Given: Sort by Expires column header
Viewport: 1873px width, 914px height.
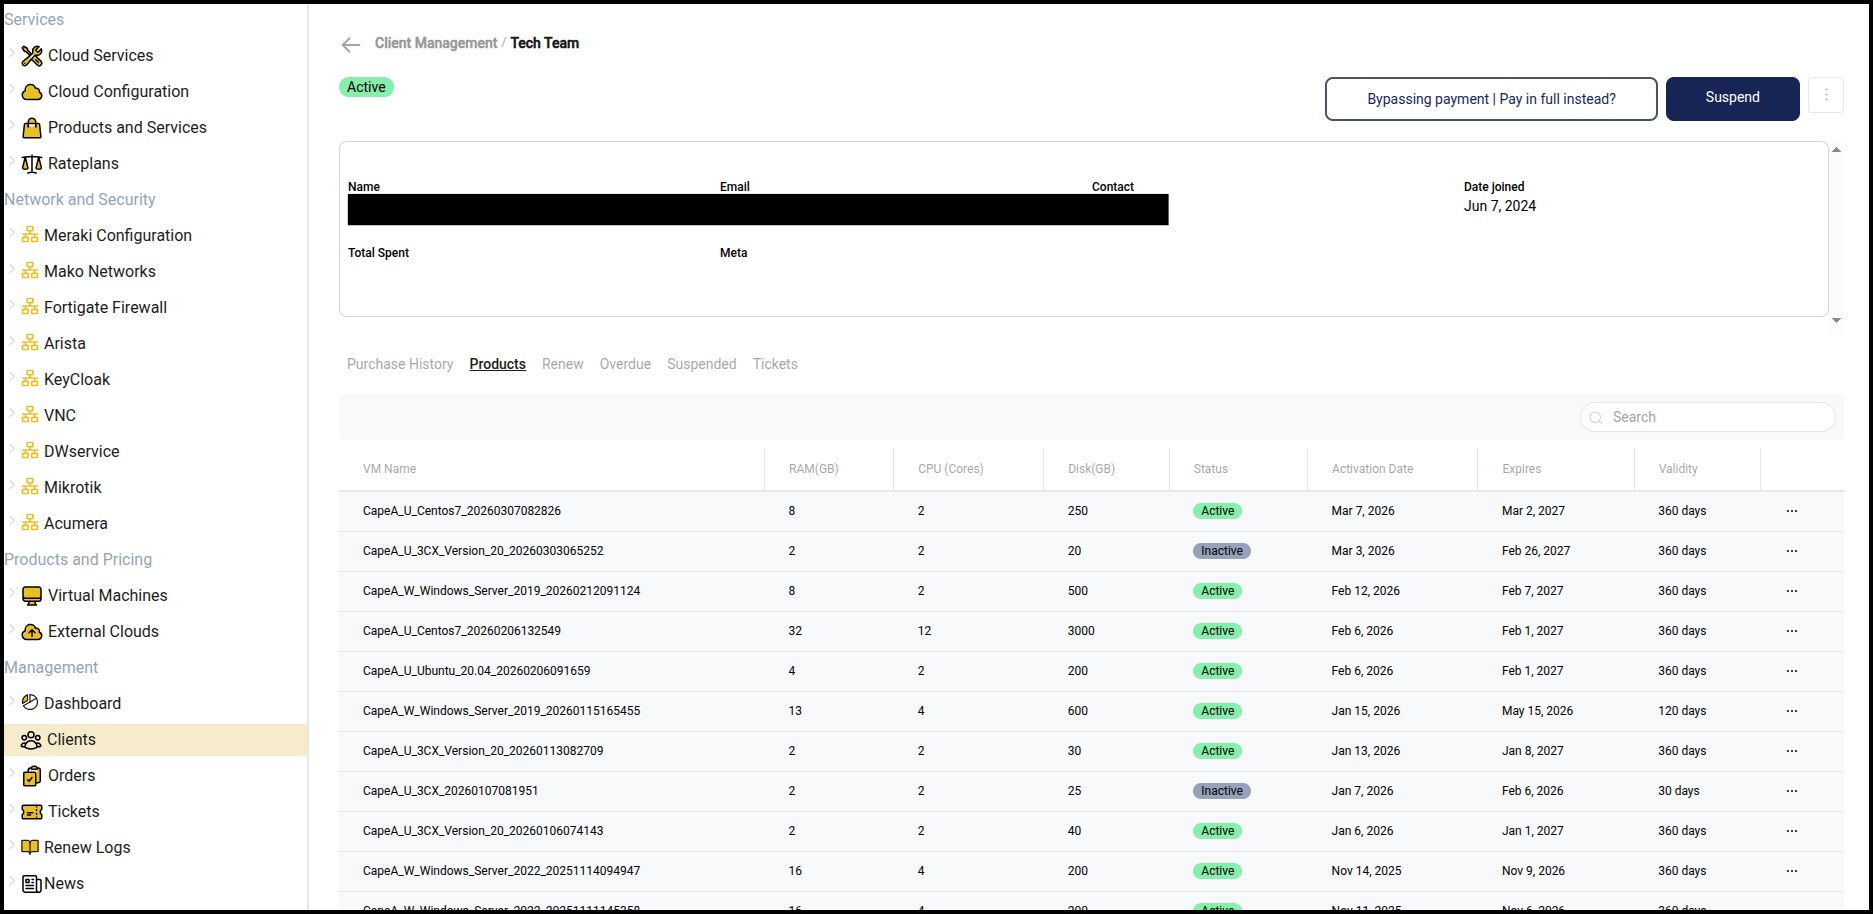Looking at the screenshot, I should (1521, 469).
